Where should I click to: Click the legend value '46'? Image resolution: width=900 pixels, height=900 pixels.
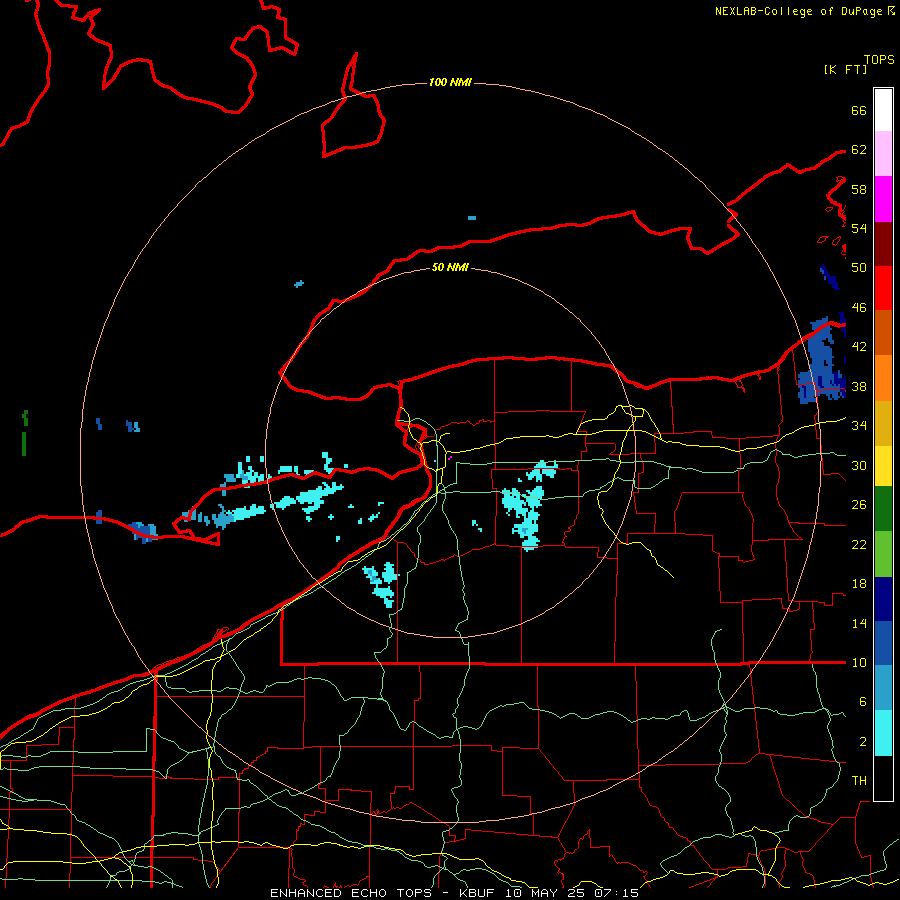click(859, 307)
